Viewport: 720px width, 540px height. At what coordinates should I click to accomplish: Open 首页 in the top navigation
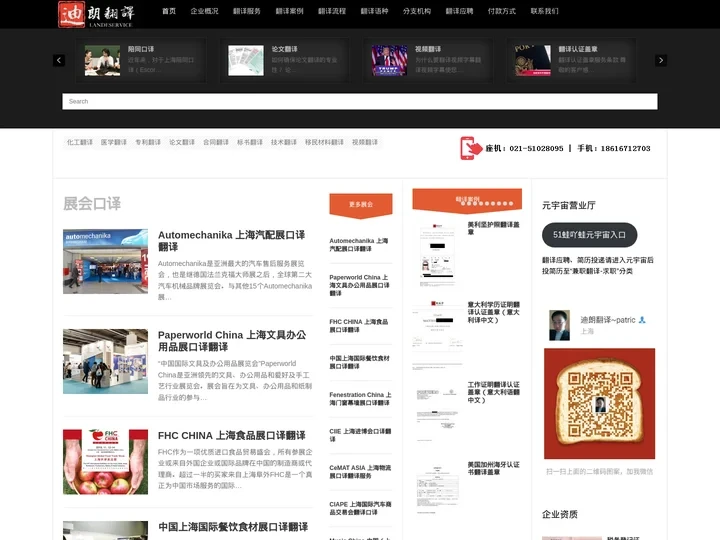pyautogui.click(x=169, y=11)
